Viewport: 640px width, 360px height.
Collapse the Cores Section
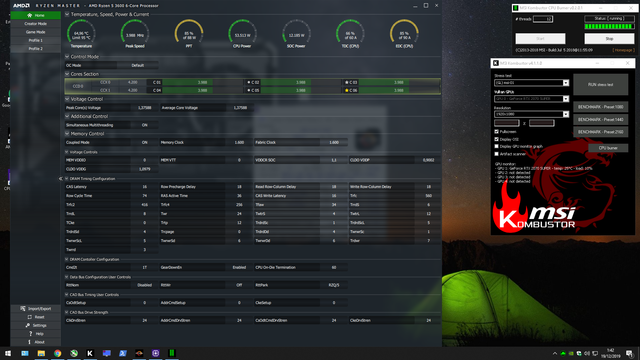[67, 74]
